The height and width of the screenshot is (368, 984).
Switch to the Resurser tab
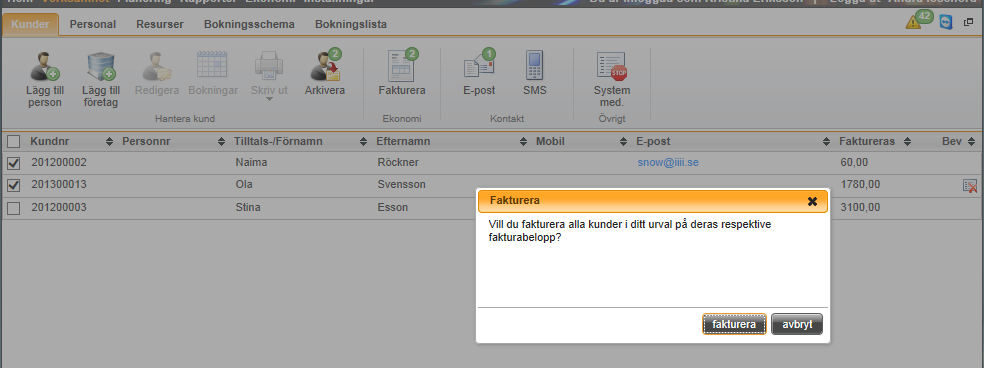click(x=160, y=24)
